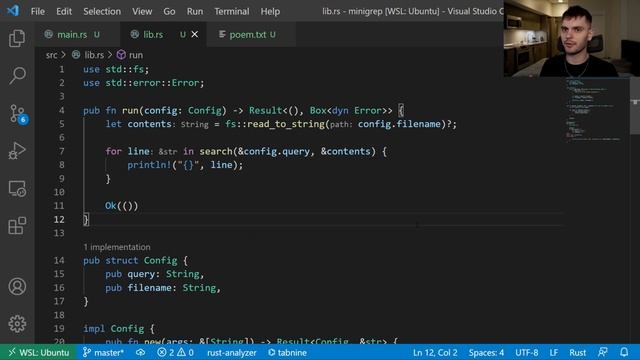This screenshot has height=360, width=640.
Task: Click the VS Code logo icon
Action: (x=13, y=11)
